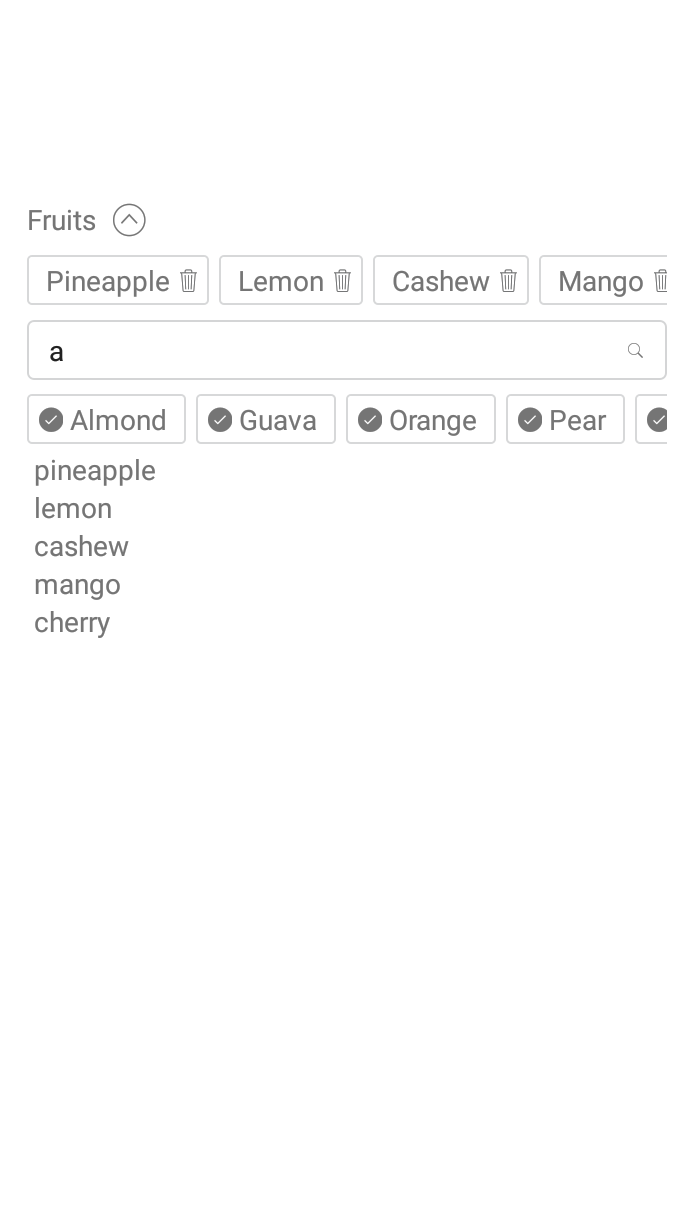Toggle the Guava checkmark off

(x=220, y=420)
